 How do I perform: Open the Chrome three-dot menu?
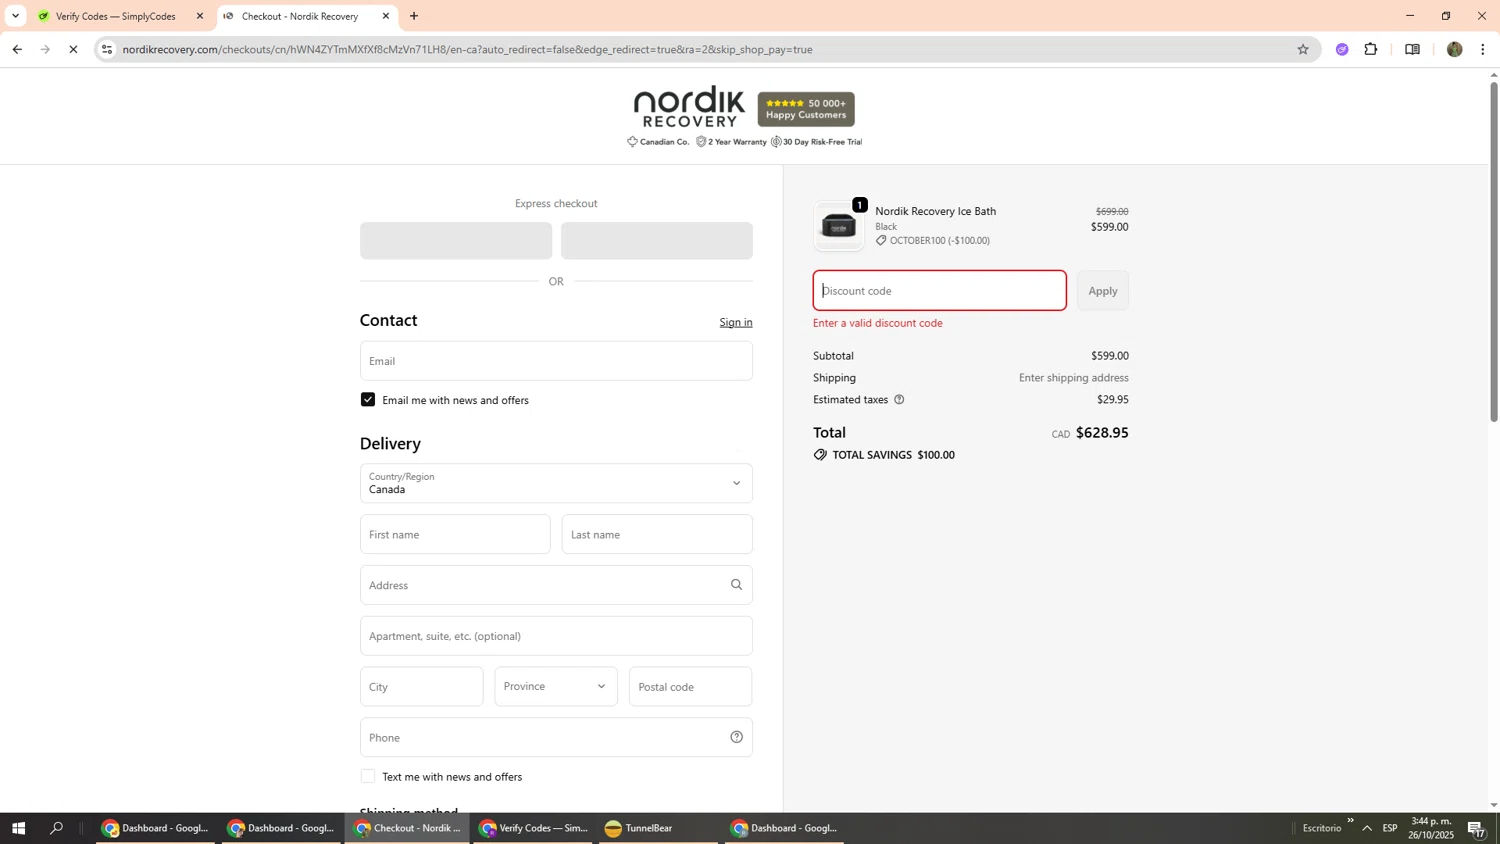click(1483, 49)
